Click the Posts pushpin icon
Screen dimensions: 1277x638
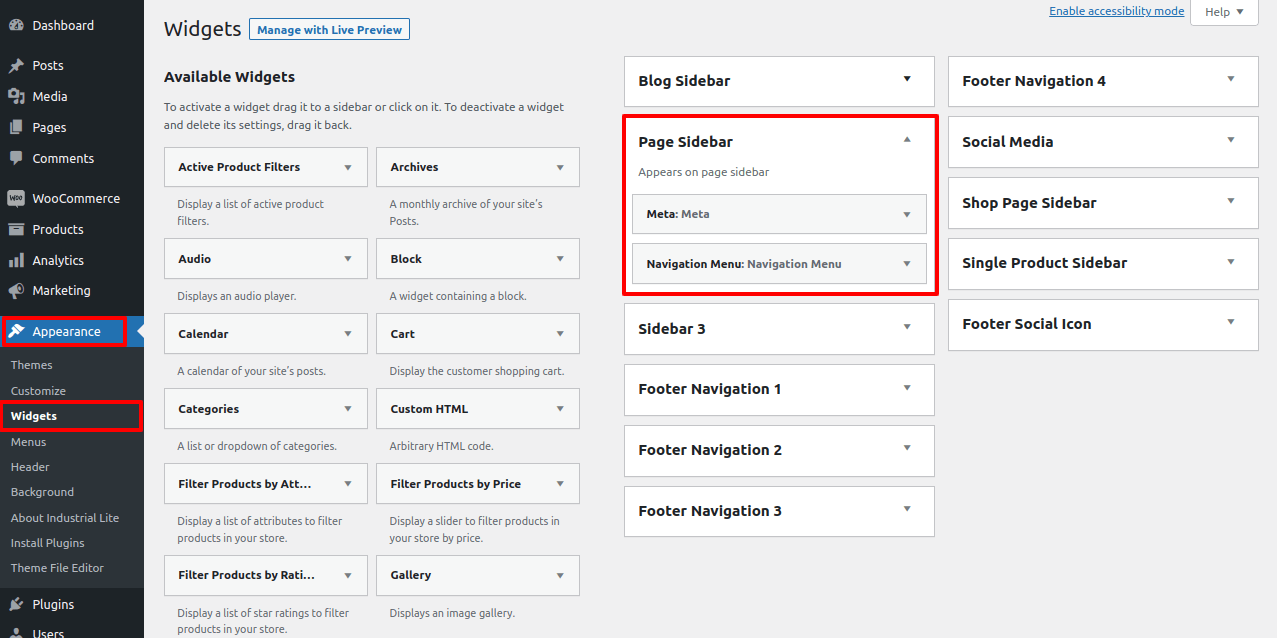pos(16,66)
